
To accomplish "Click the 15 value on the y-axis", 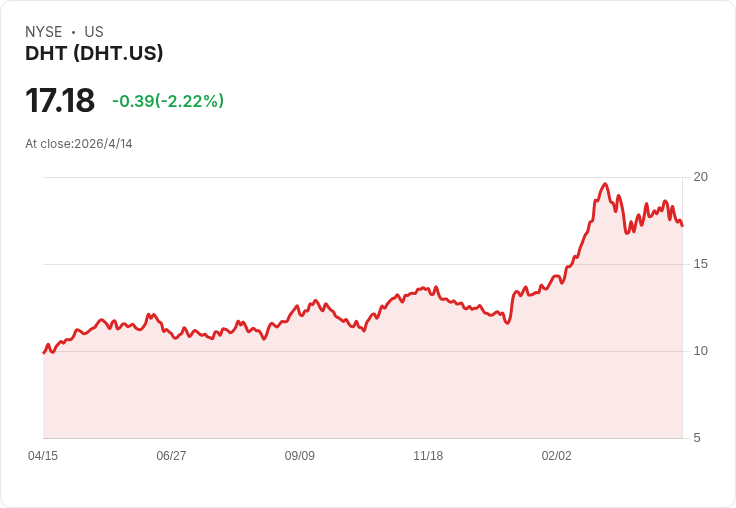I will click(x=700, y=264).
